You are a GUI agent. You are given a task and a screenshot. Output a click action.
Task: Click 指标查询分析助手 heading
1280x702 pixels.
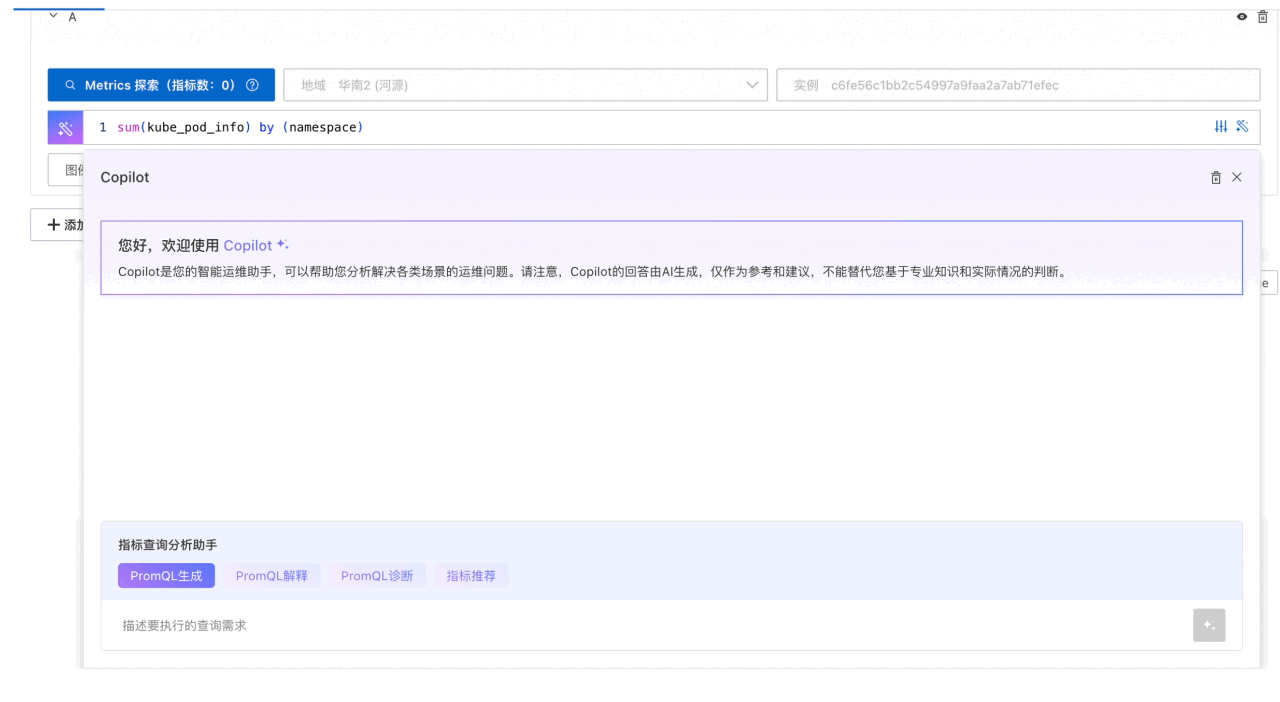point(168,545)
